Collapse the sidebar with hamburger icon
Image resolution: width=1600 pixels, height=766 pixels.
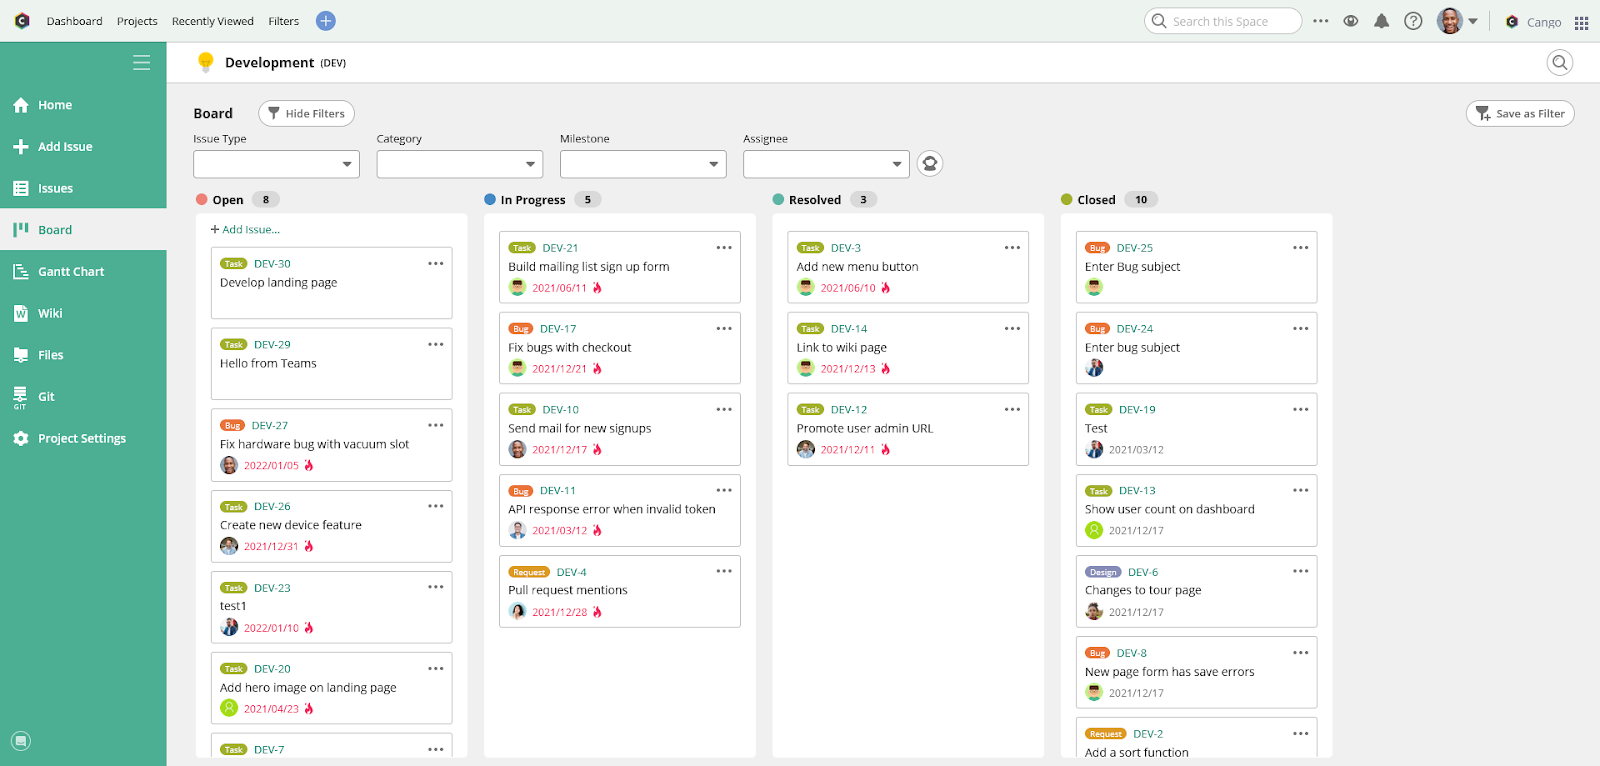coord(142,63)
